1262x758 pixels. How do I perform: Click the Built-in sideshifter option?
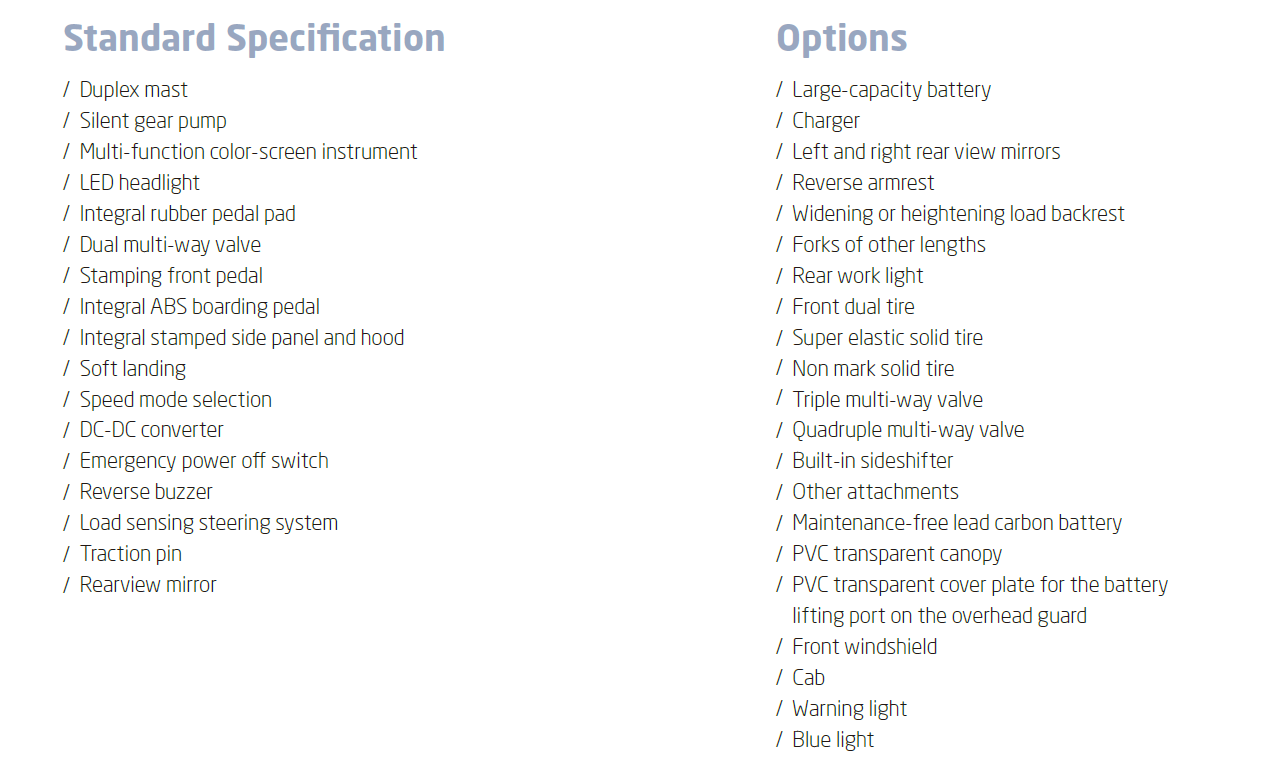point(872,461)
